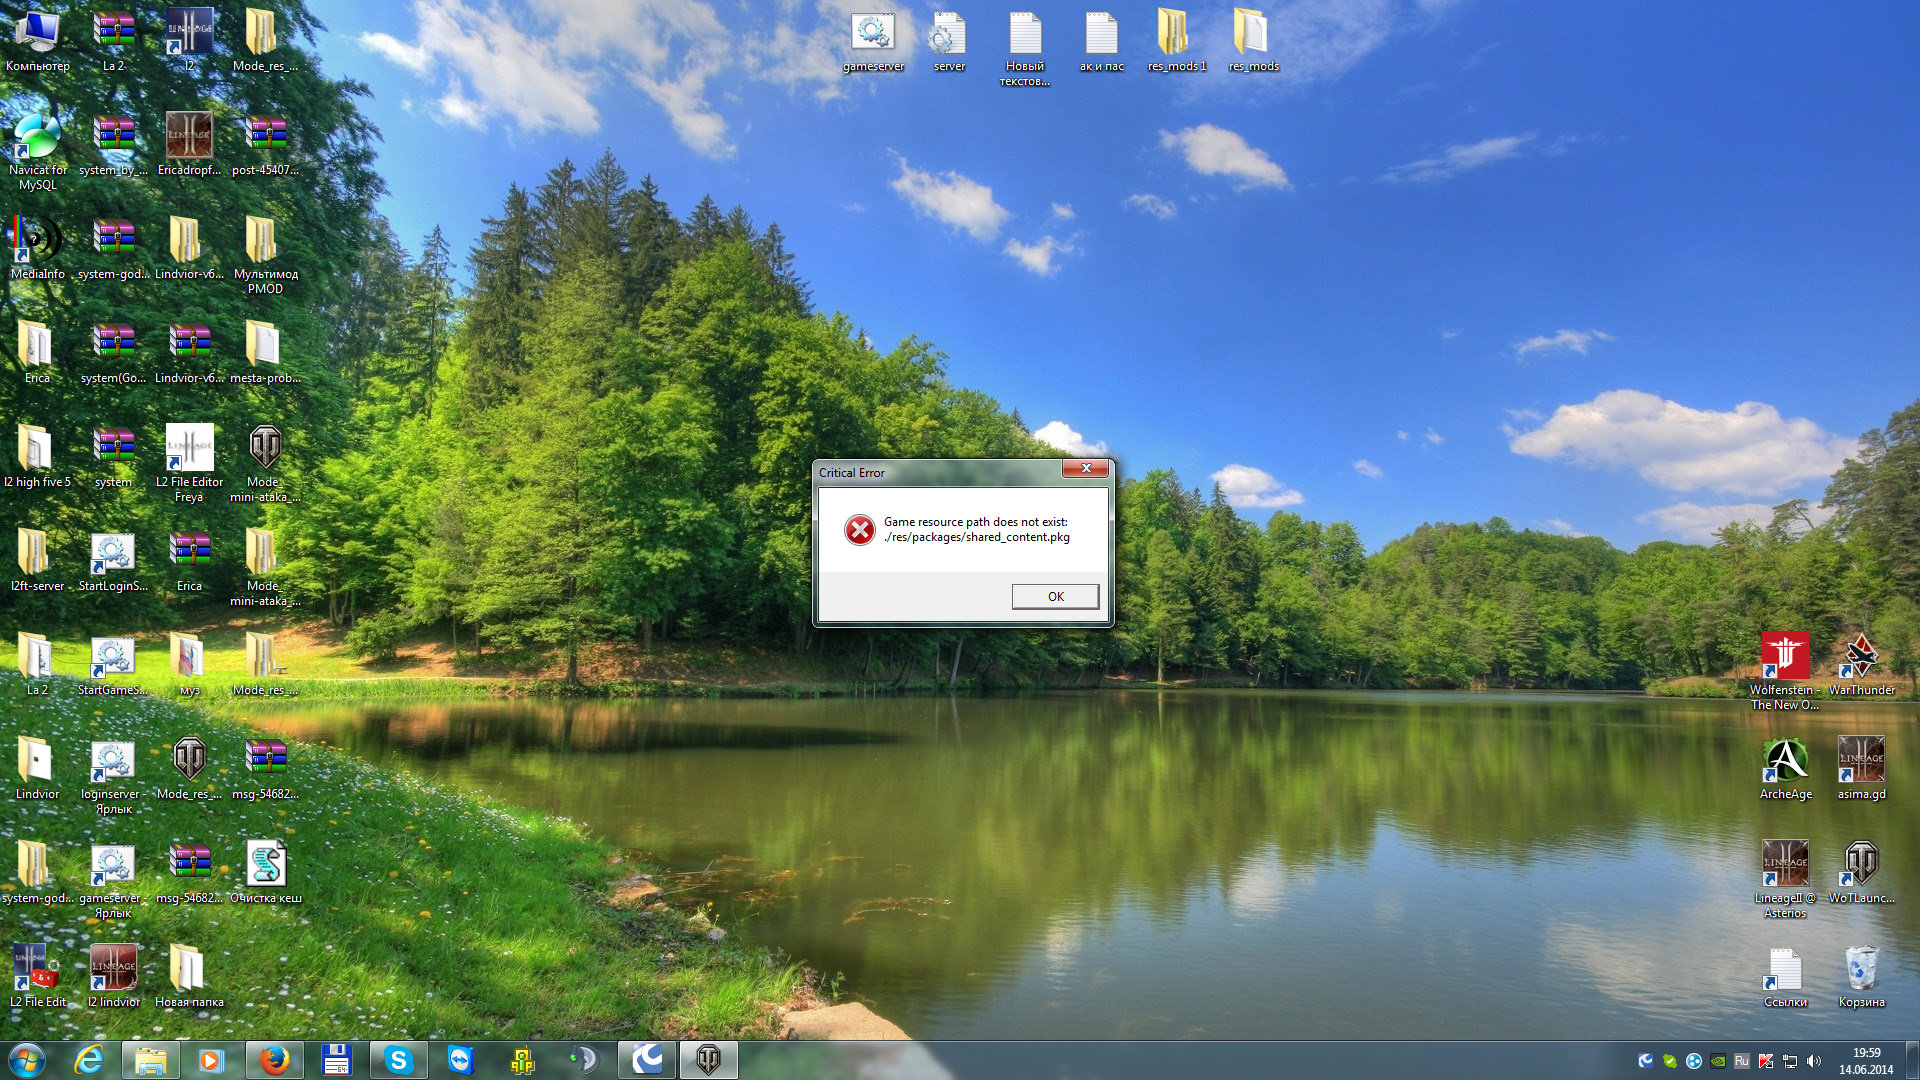The height and width of the screenshot is (1080, 1920).
Task: Open the mesta-prob... folder
Action: (265, 353)
